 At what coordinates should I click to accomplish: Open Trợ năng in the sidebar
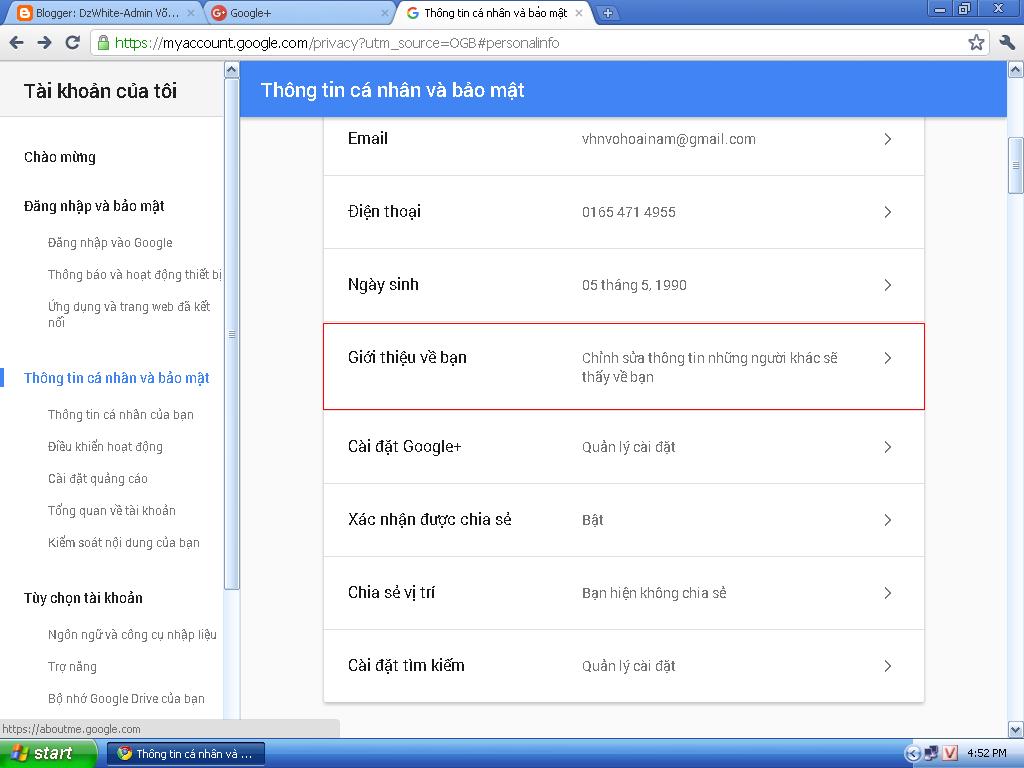pos(72,667)
